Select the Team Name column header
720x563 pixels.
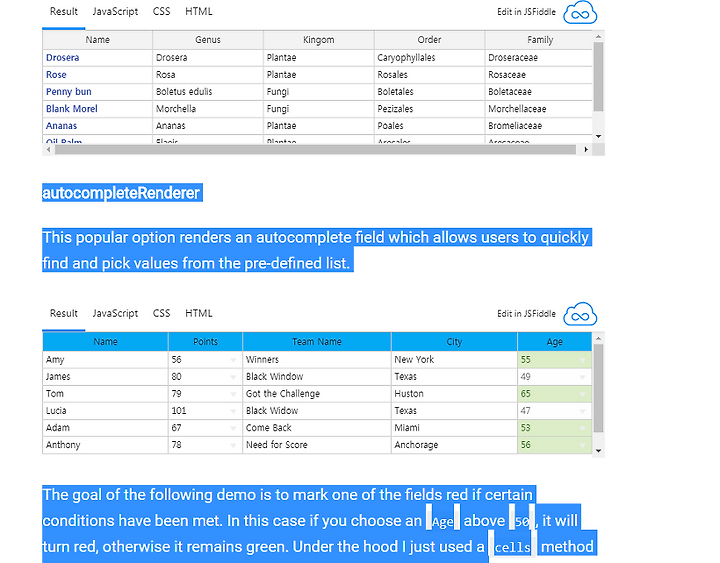click(x=317, y=342)
